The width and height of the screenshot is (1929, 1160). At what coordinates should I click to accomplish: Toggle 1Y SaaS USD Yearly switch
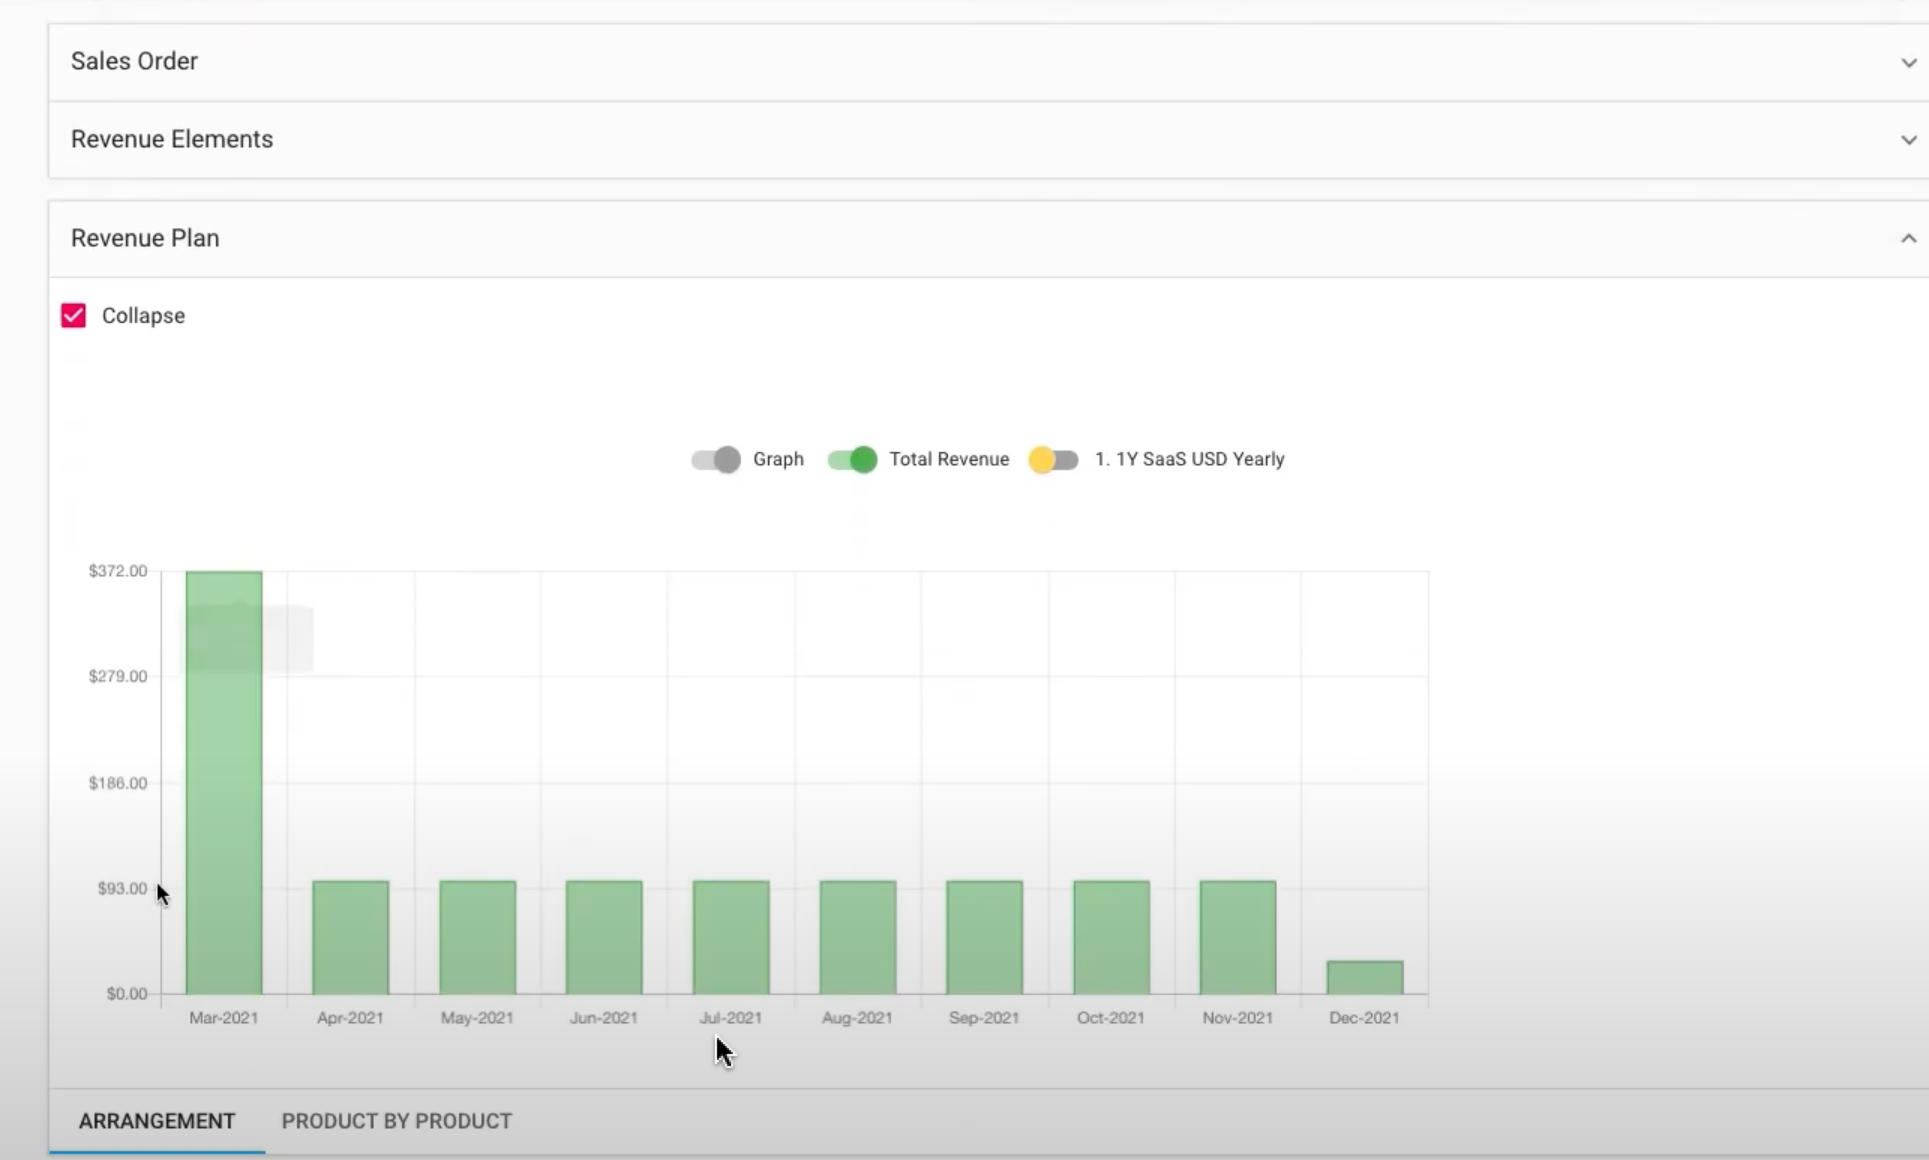tap(1053, 460)
